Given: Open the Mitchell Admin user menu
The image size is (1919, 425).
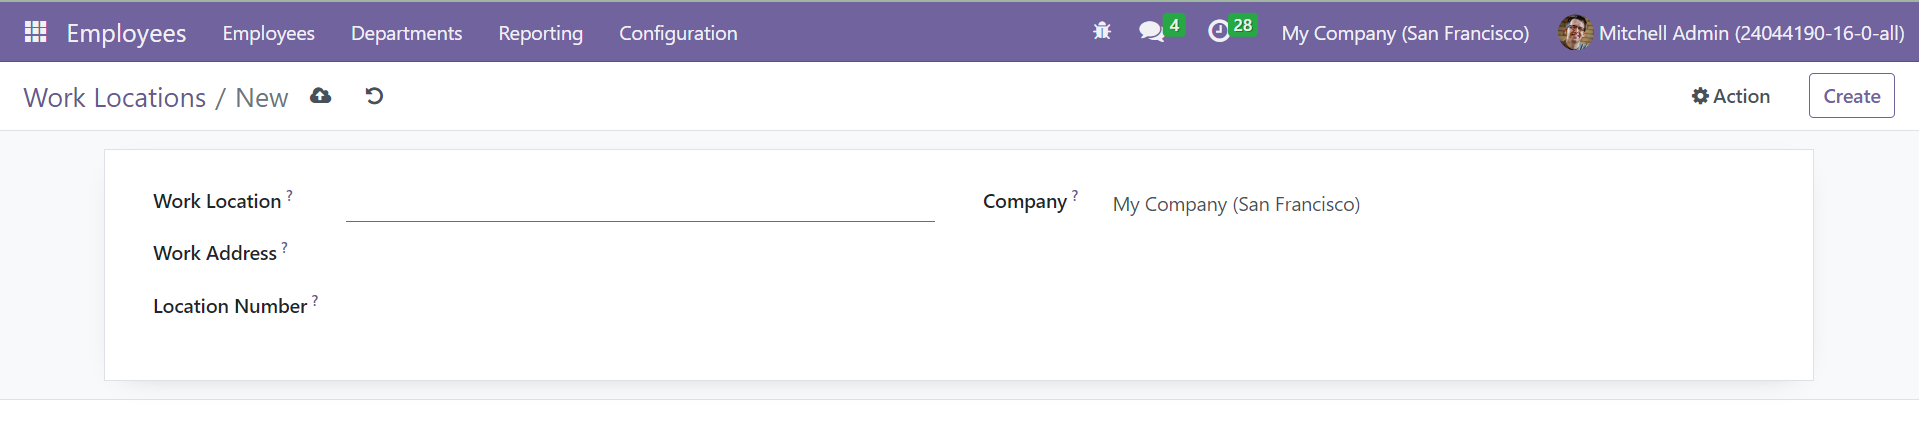Looking at the screenshot, I should click(1731, 33).
